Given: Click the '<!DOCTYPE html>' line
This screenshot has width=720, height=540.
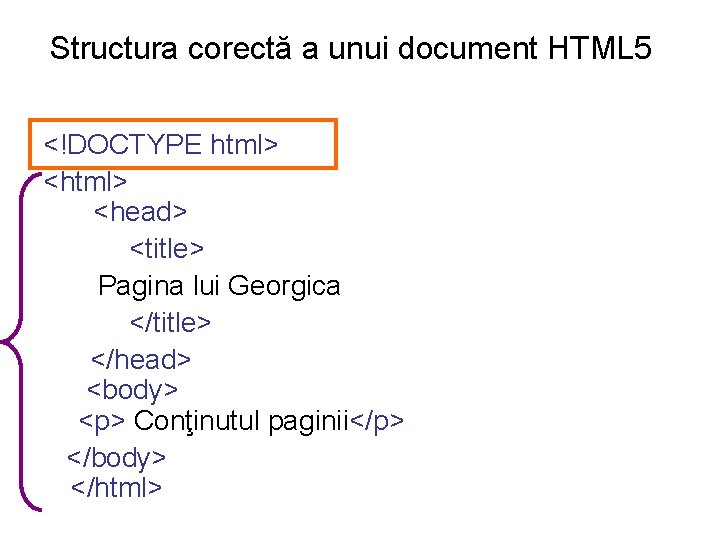Looking at the screenshot, I should tap(161, 144).
